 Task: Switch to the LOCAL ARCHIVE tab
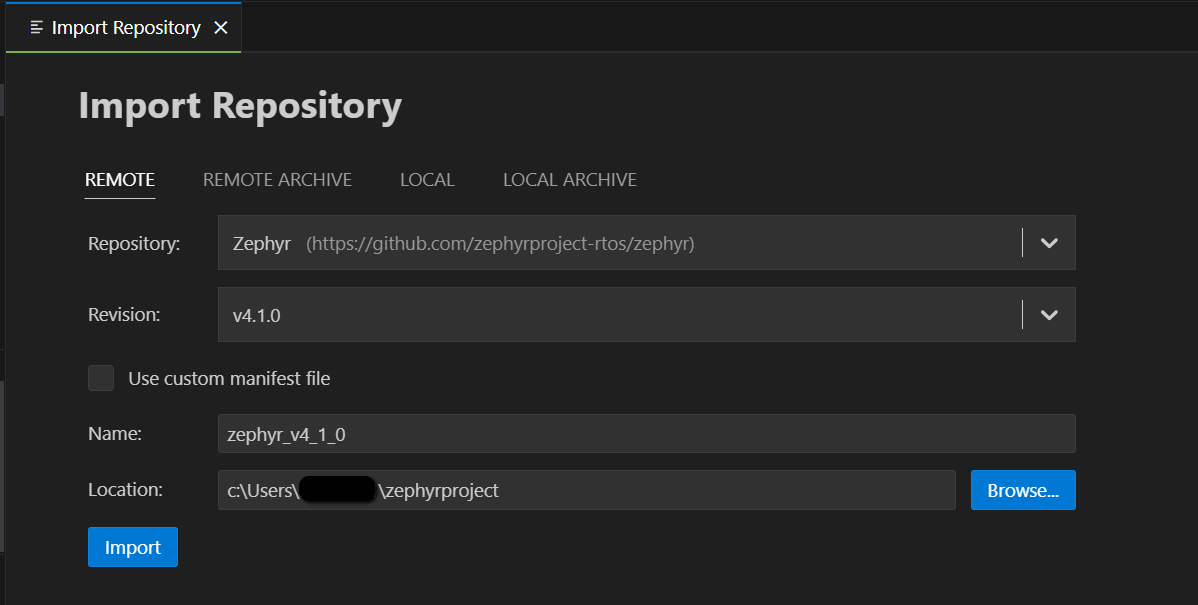(569, 180)
